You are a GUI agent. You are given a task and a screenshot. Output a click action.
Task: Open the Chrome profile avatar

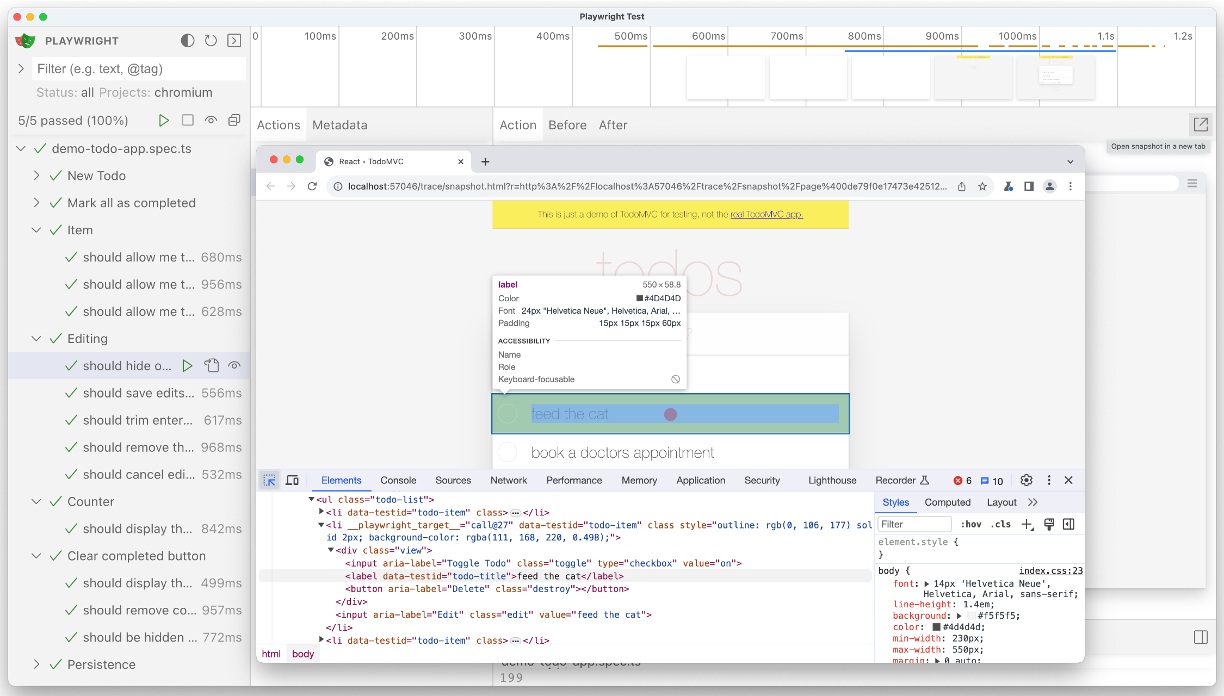point(1050,186)
